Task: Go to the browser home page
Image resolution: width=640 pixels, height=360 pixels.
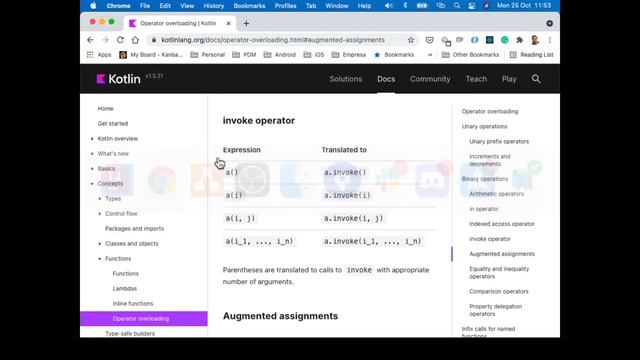Action: tap(135, 40)
